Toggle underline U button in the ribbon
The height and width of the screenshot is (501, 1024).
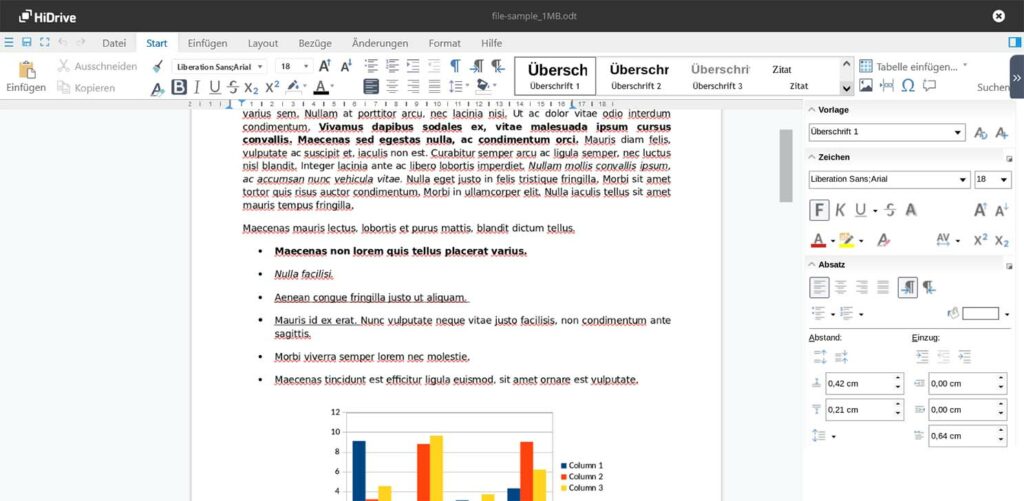(x=215, y=88)
